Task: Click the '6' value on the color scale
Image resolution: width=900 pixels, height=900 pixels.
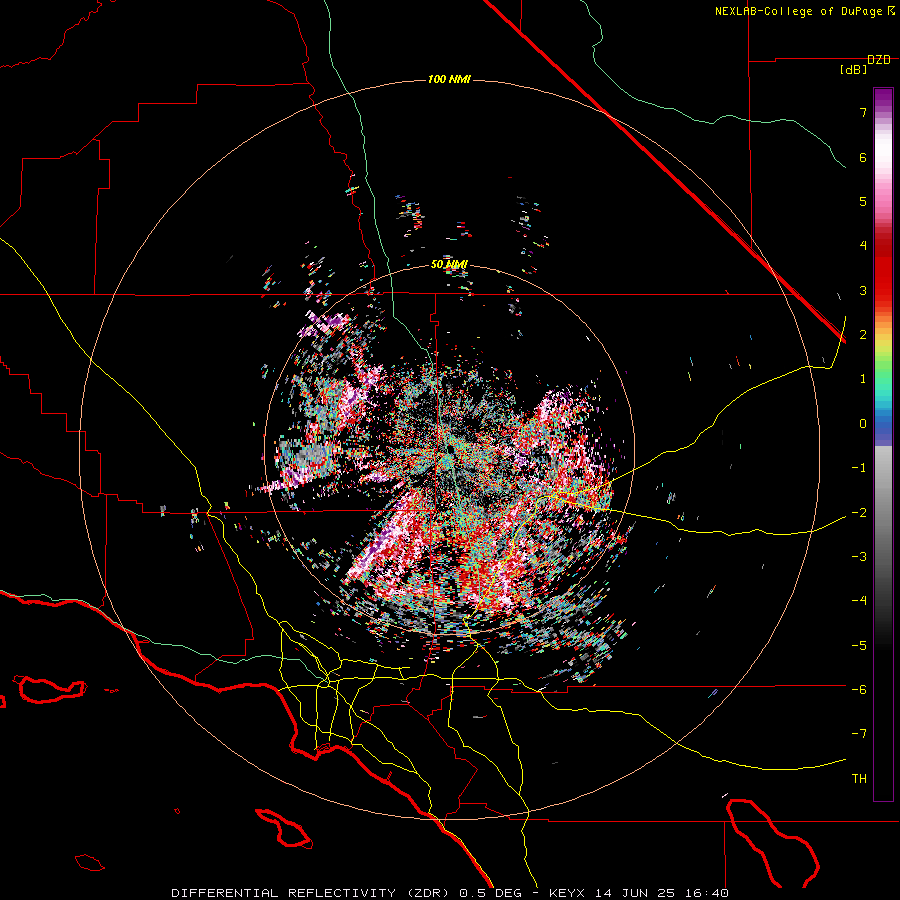Action: coord(863,157)
